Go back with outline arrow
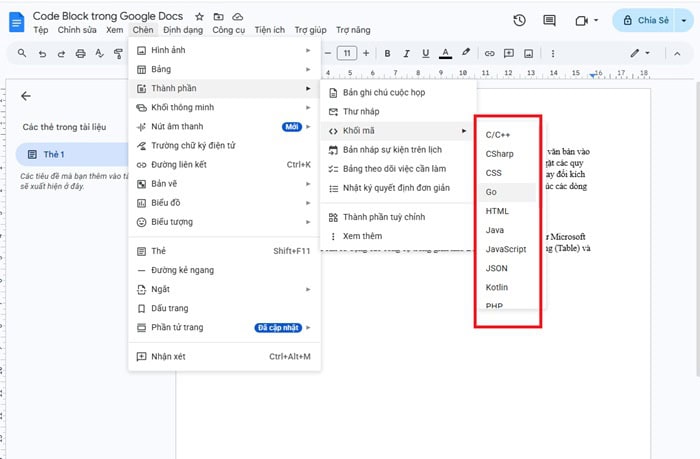 coord(26,96)
